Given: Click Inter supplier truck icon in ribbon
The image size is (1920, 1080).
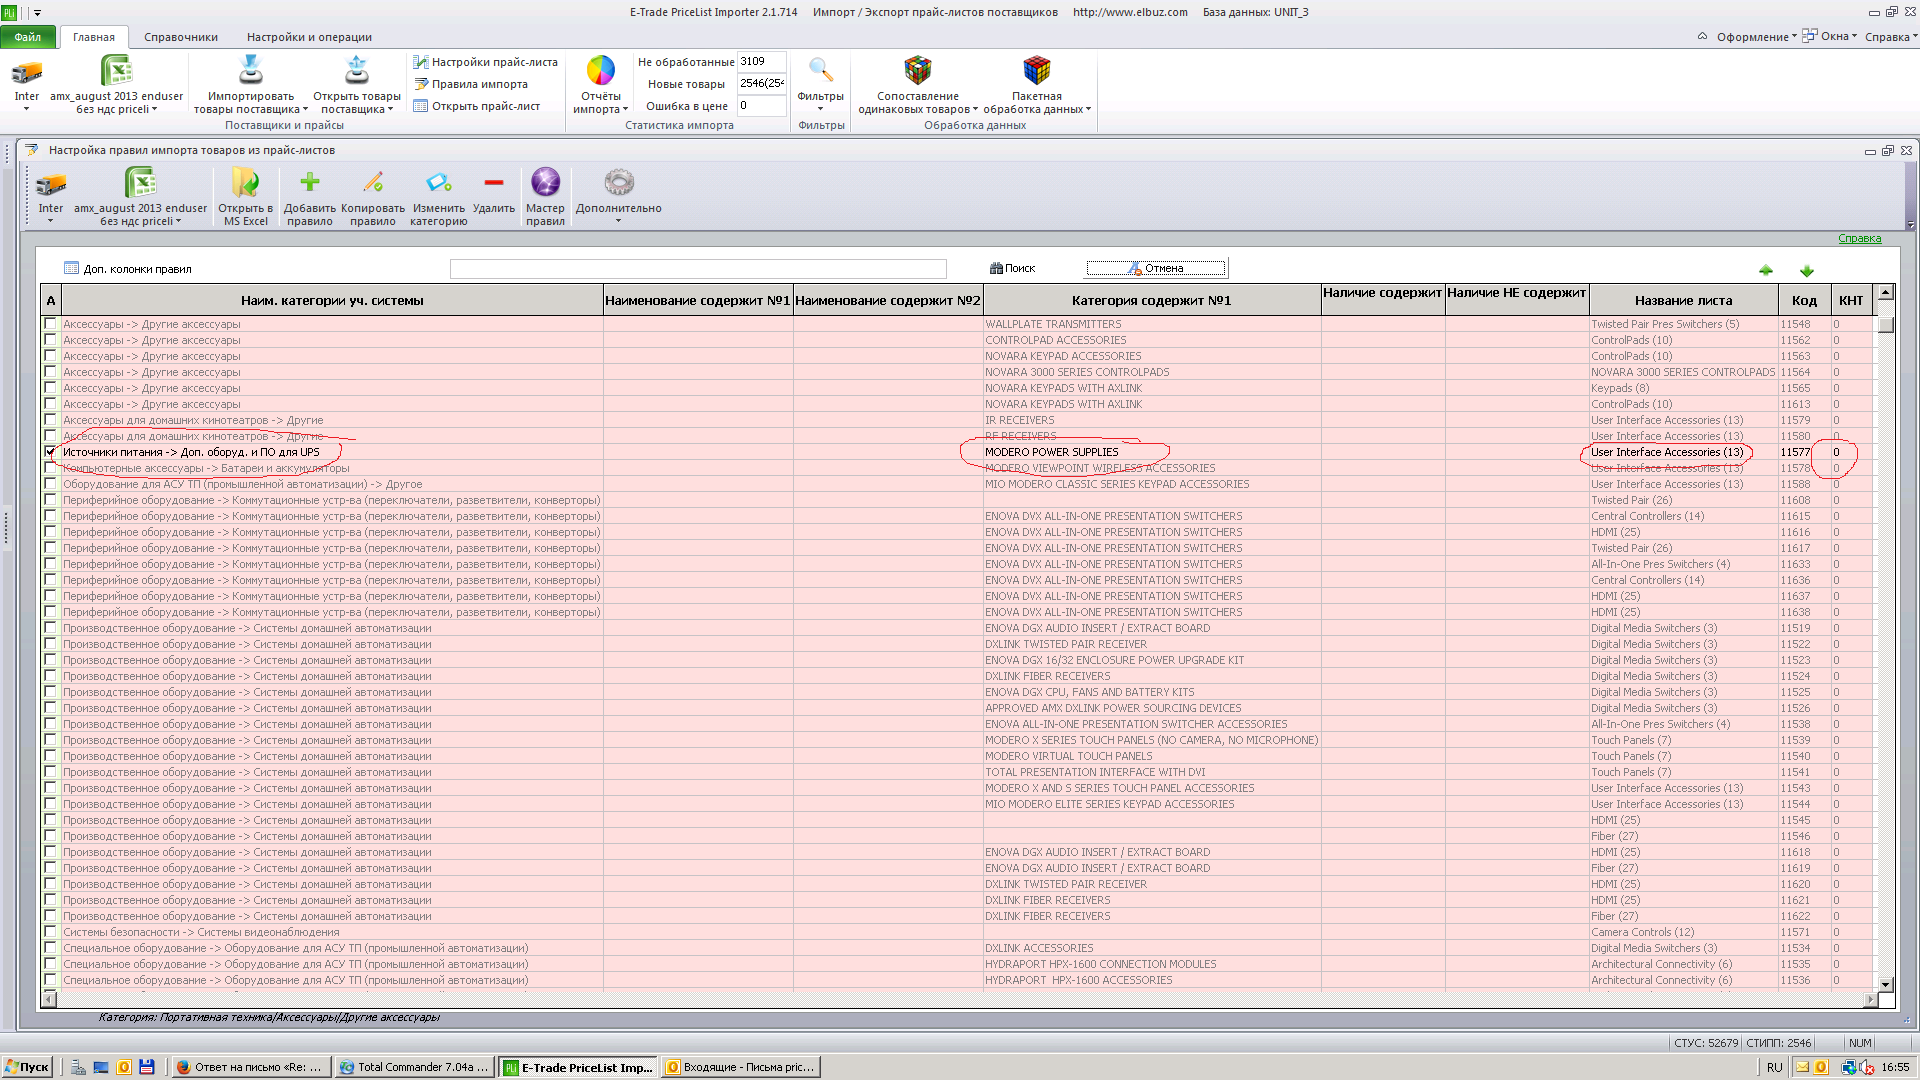Looking at the screenshot, I should (27, 72).
